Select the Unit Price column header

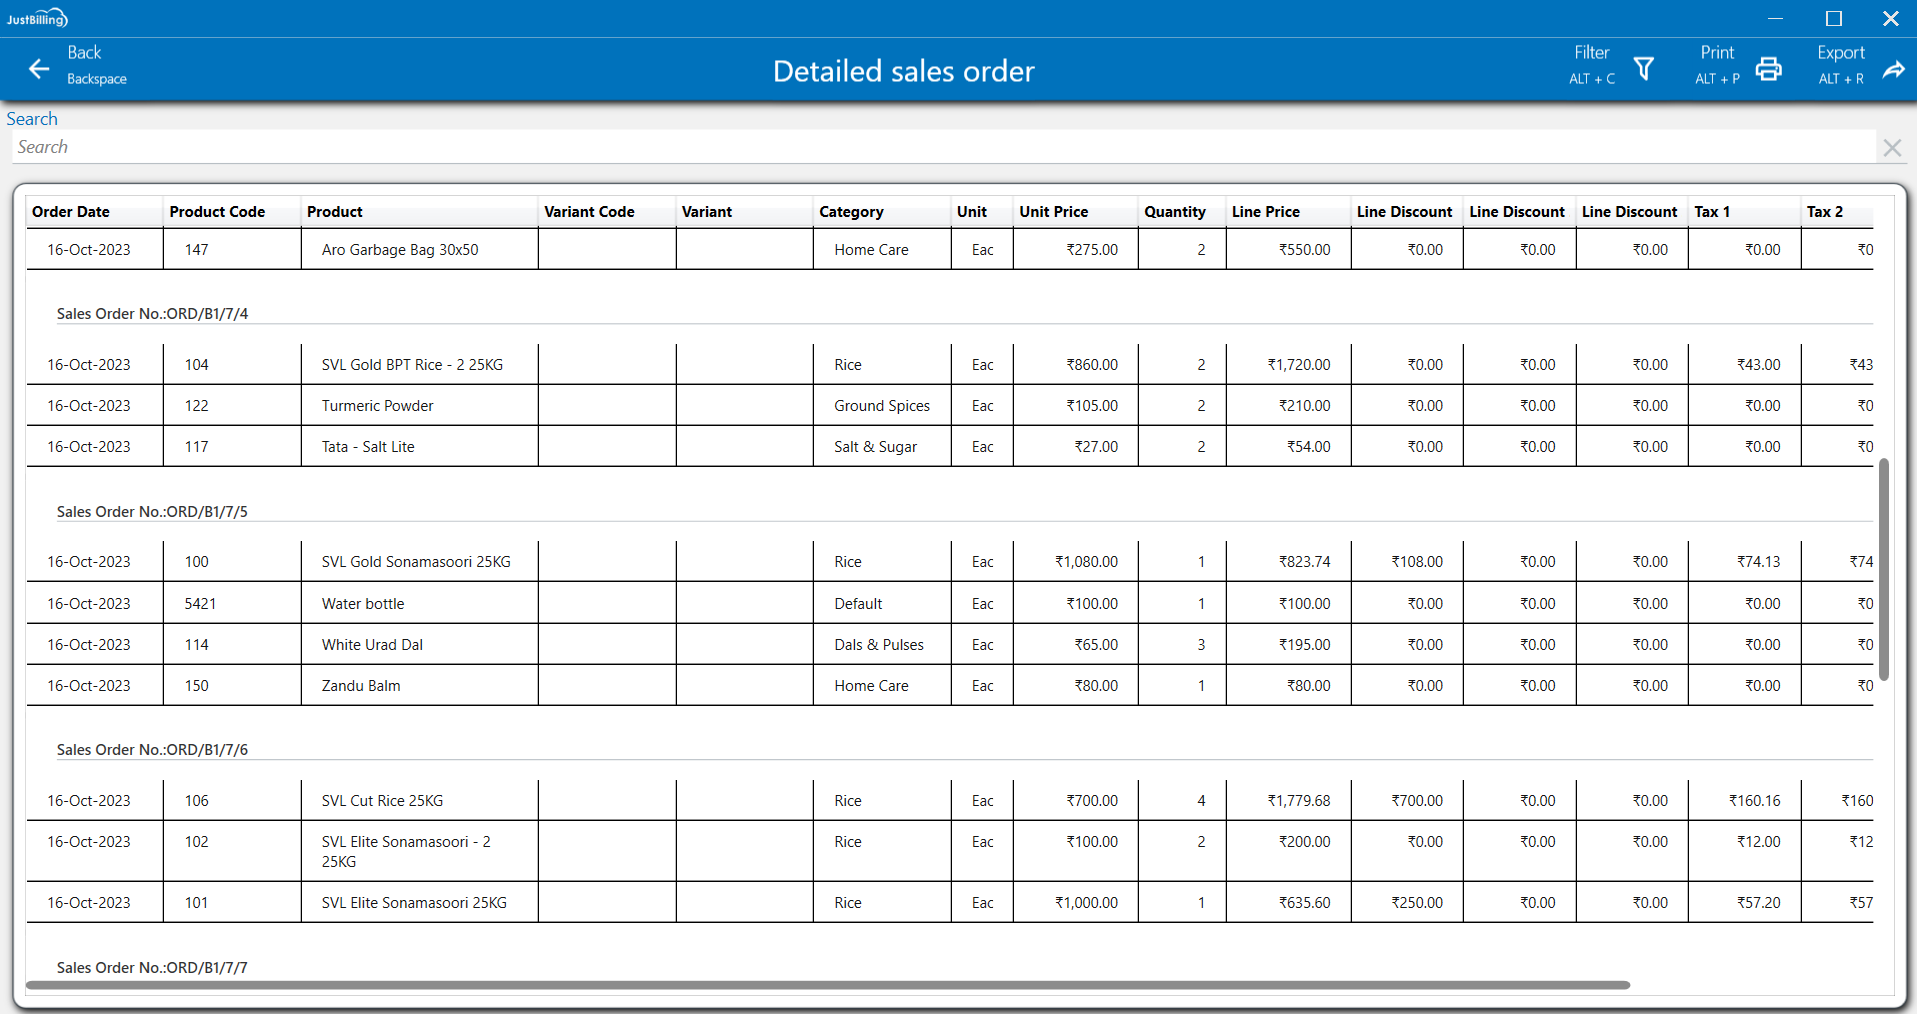[1053, 212]
